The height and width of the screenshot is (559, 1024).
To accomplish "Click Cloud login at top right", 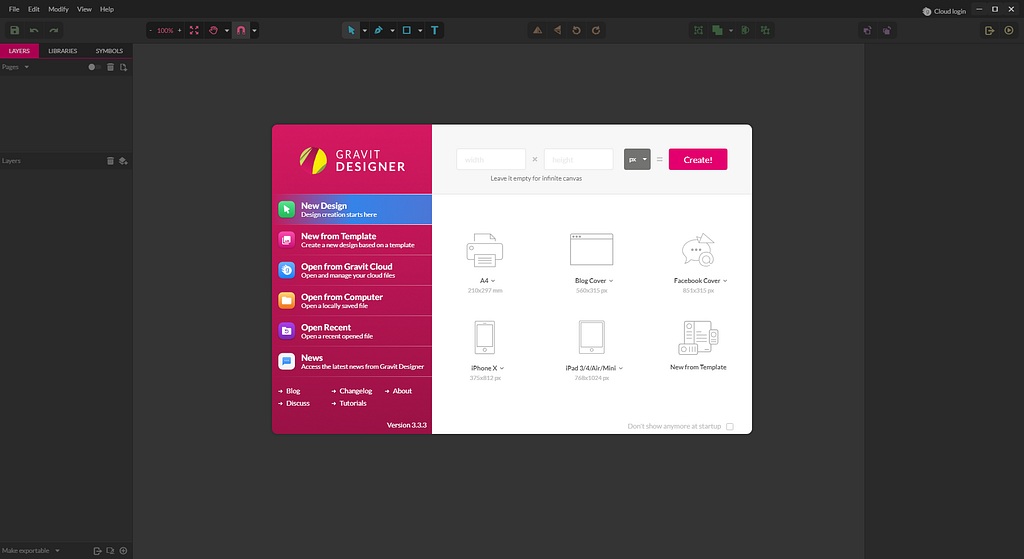I will pyautogui.click(x=944, y=11).
